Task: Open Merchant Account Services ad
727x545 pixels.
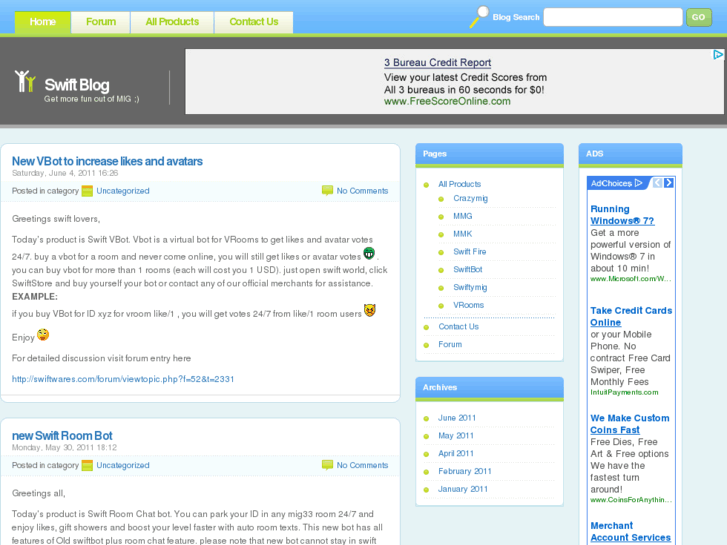Action: [x=631, y=532]
